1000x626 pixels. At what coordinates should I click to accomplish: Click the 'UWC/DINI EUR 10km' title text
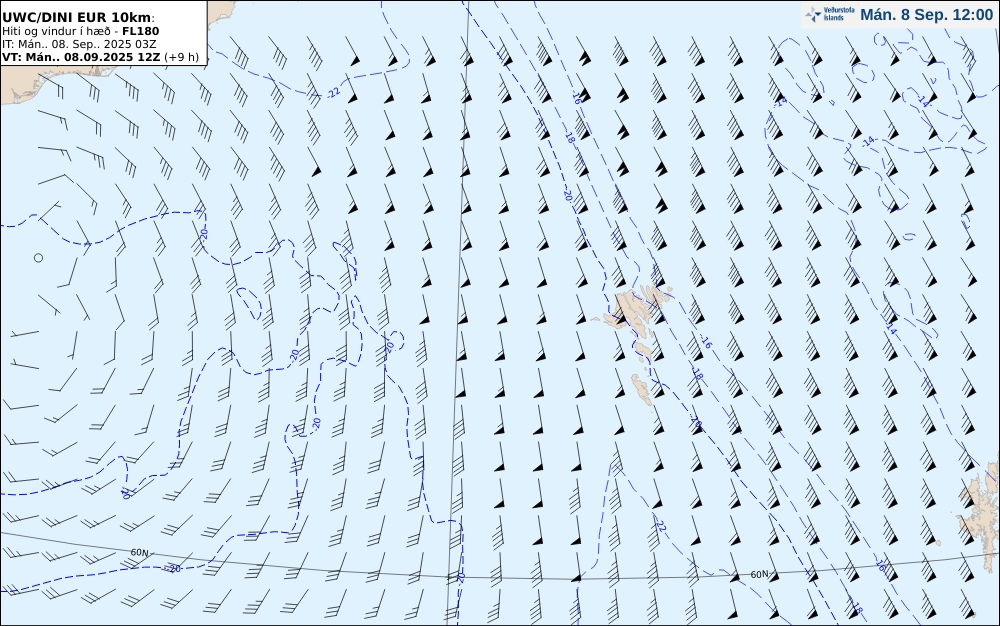[78, 17]
